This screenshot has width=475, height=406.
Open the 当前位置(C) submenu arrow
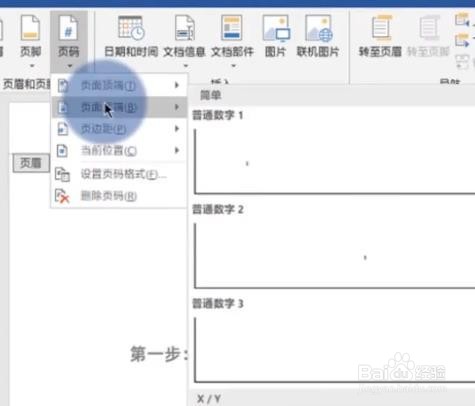click(x=177, y=150)
